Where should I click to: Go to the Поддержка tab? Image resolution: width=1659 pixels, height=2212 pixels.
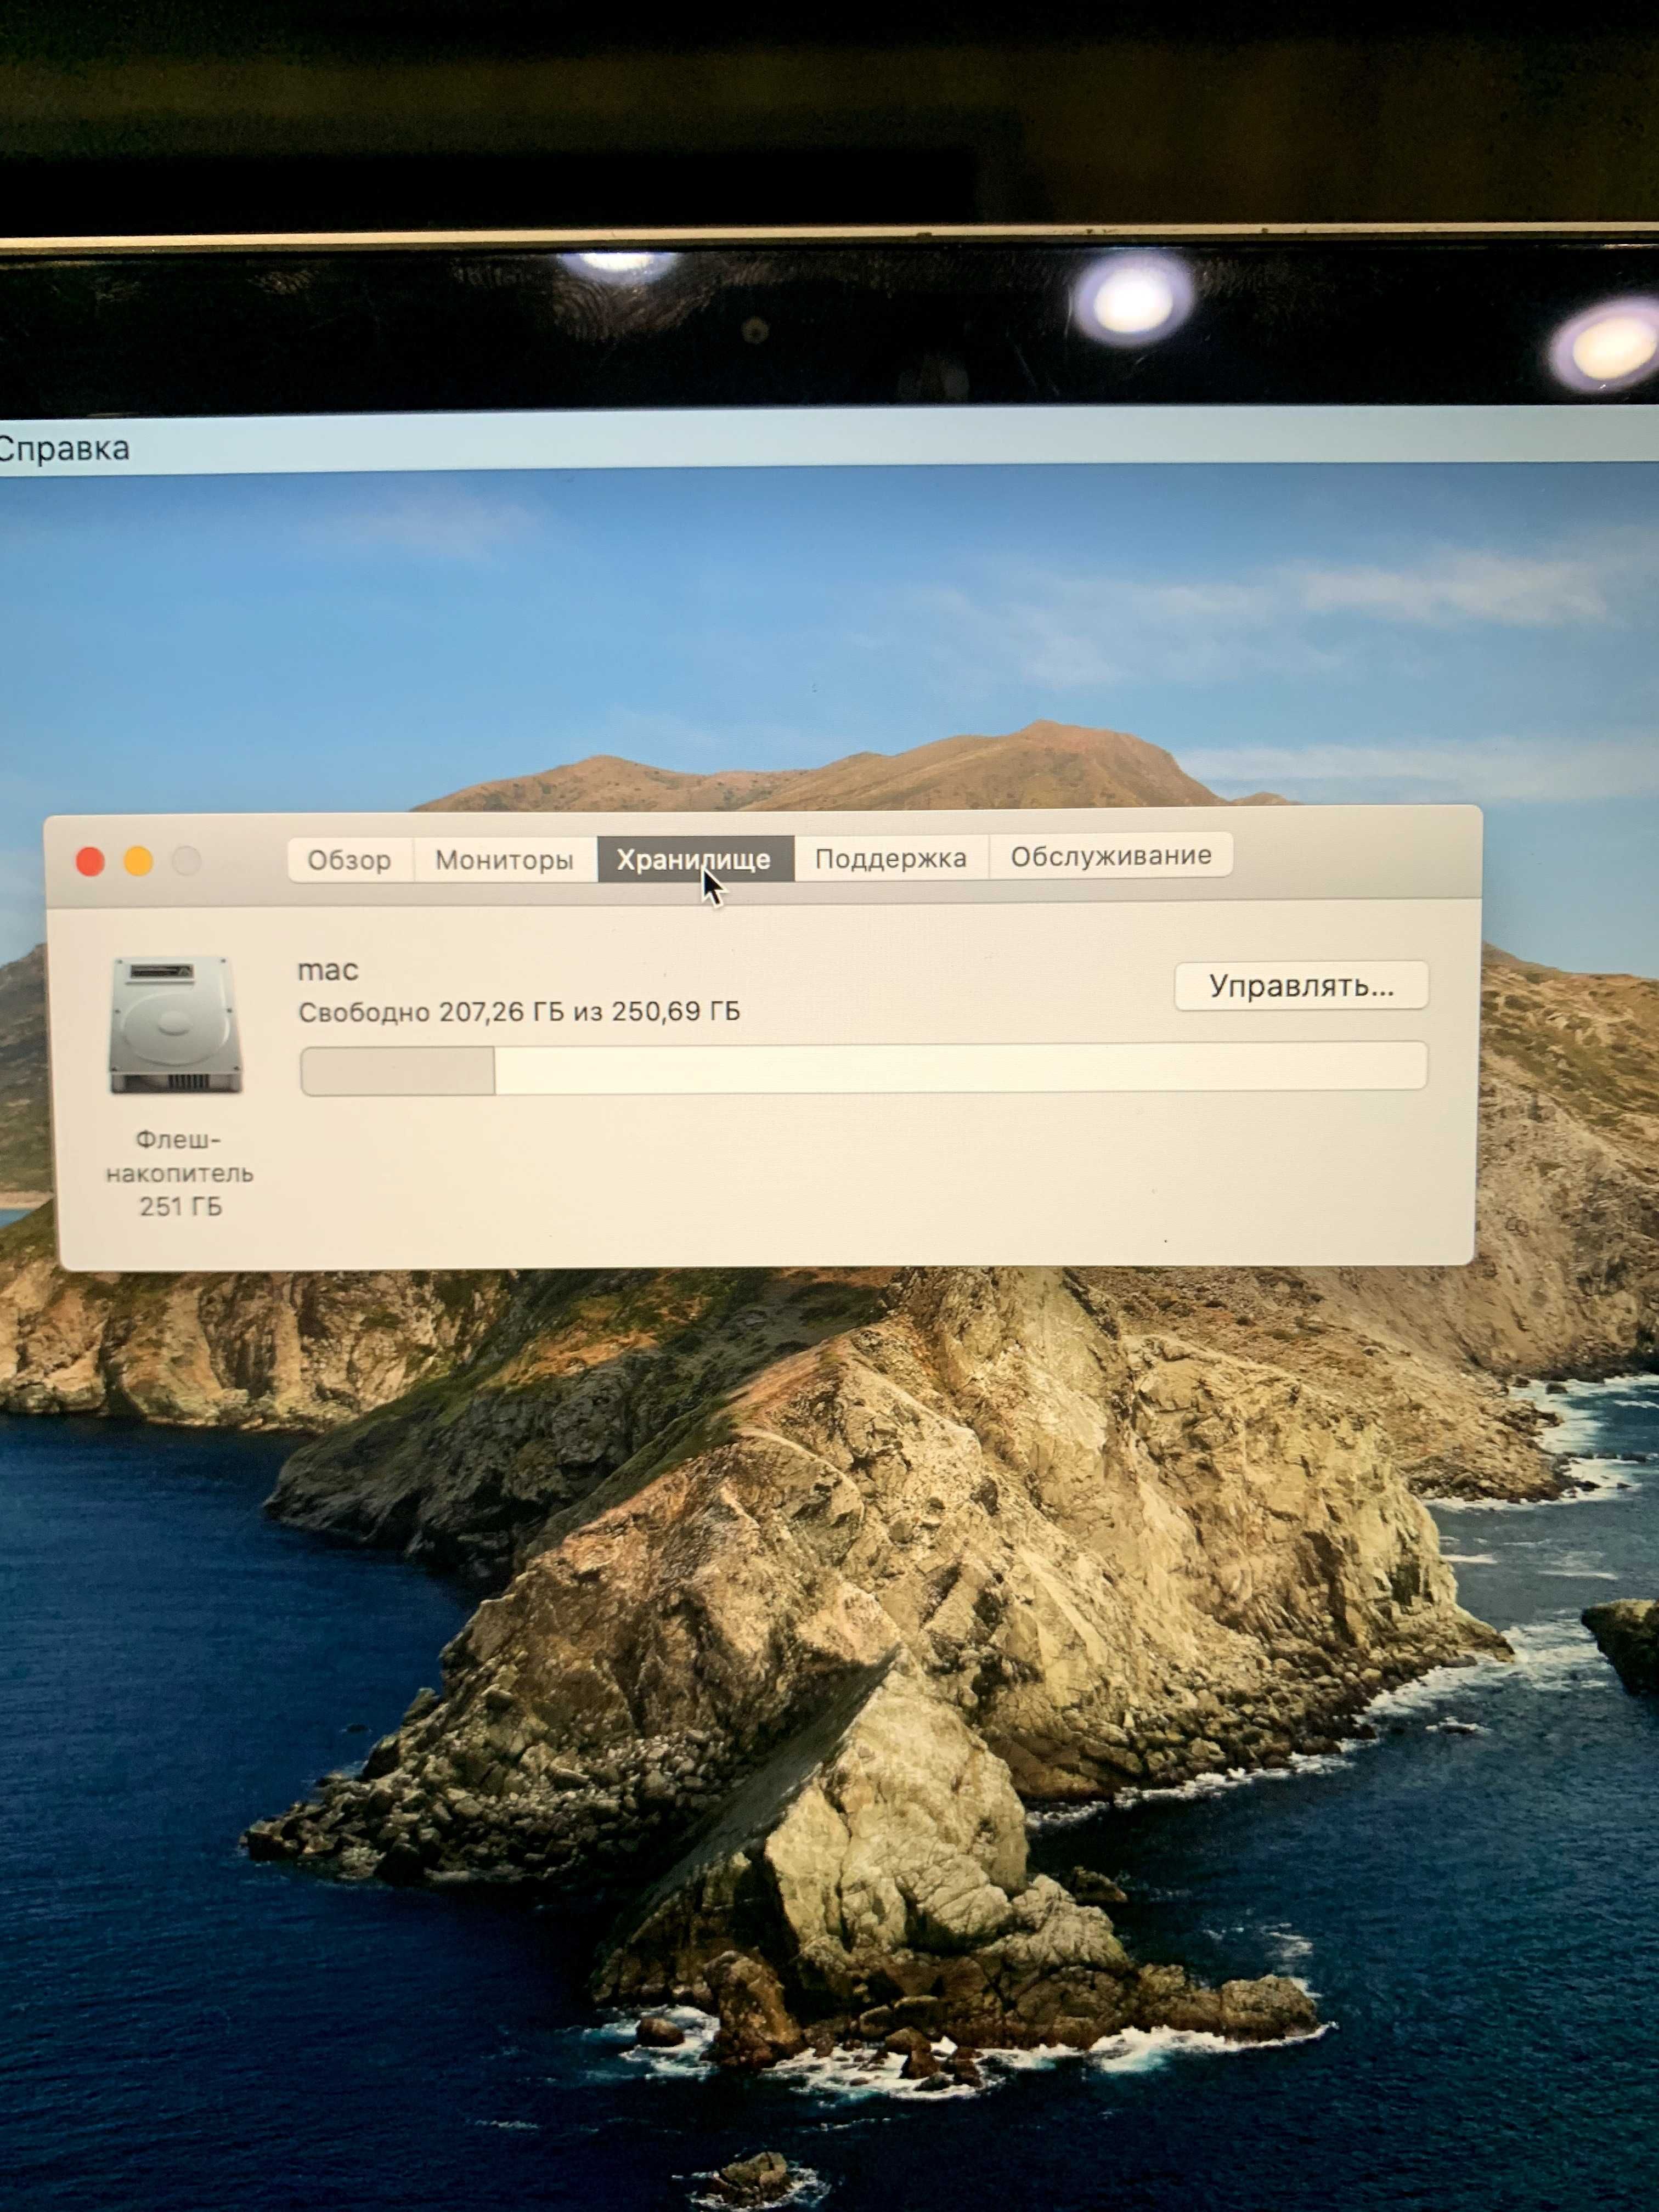(x=891, y=858)
